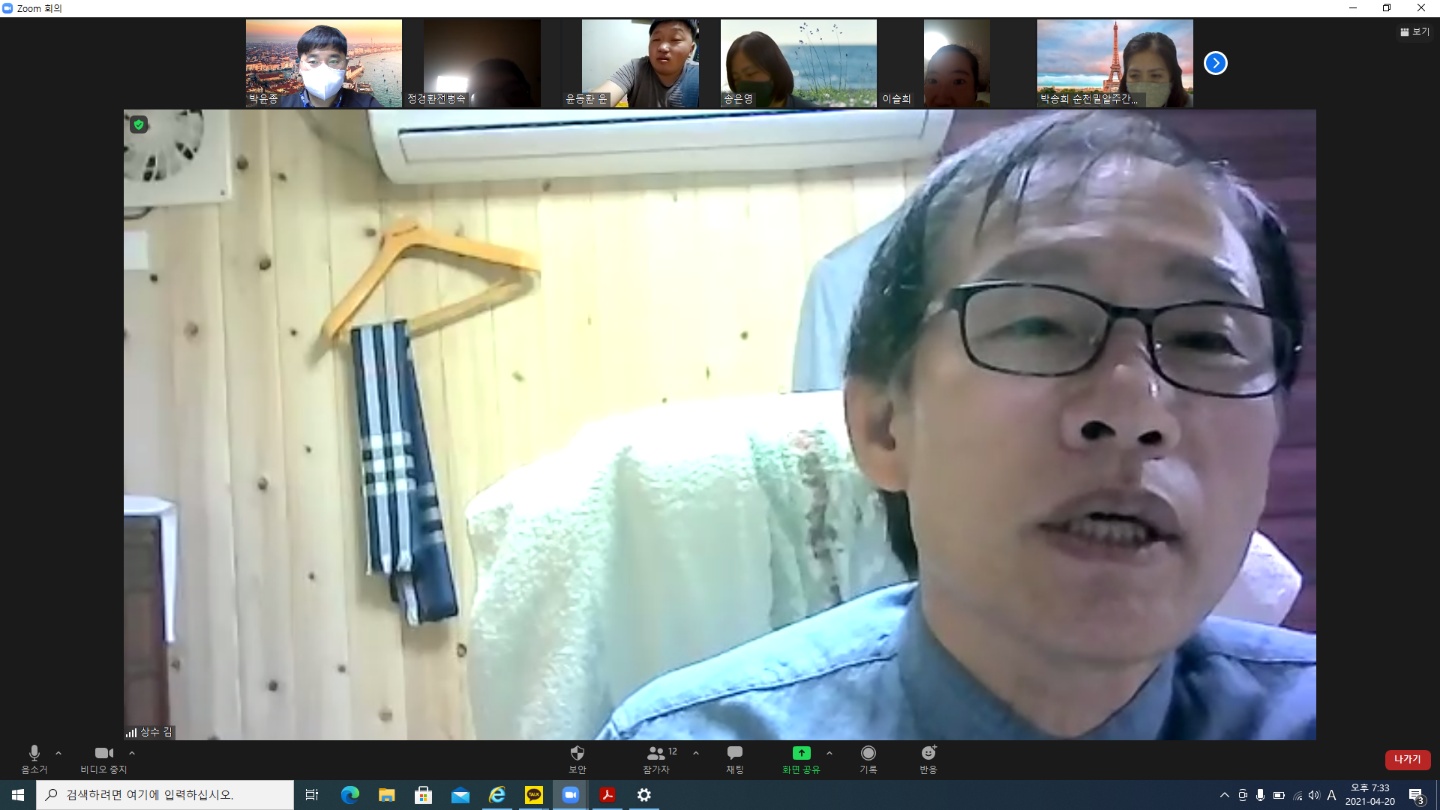Image resolution: width=1440 pixels, height=810 pixels.
Task: Click the Windows taskbar search box
Action: tap(165, 795)
